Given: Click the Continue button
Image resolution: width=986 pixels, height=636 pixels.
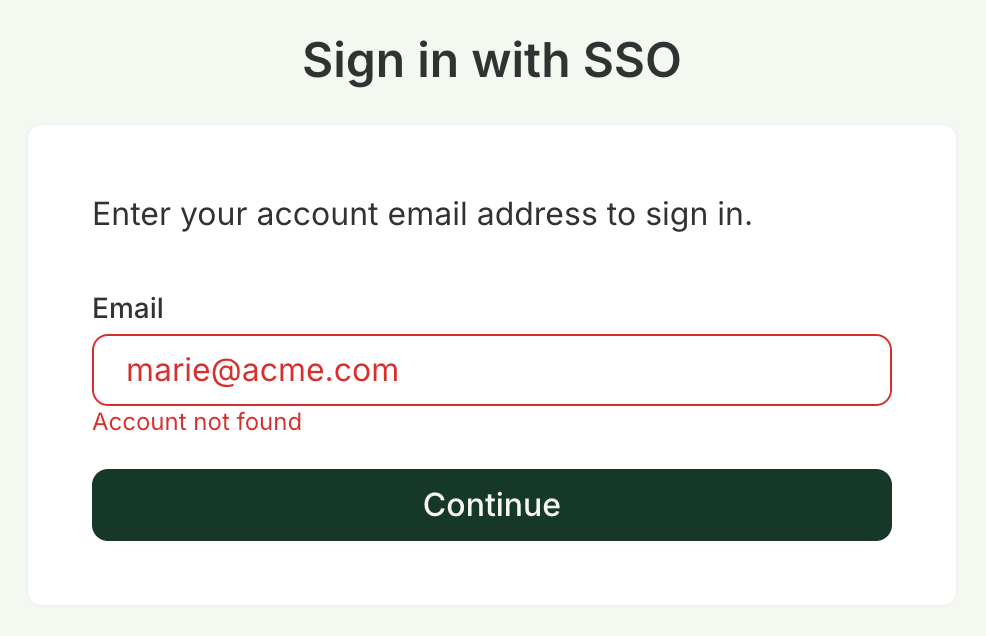Looking at the screenshot, I should (491, 505).
